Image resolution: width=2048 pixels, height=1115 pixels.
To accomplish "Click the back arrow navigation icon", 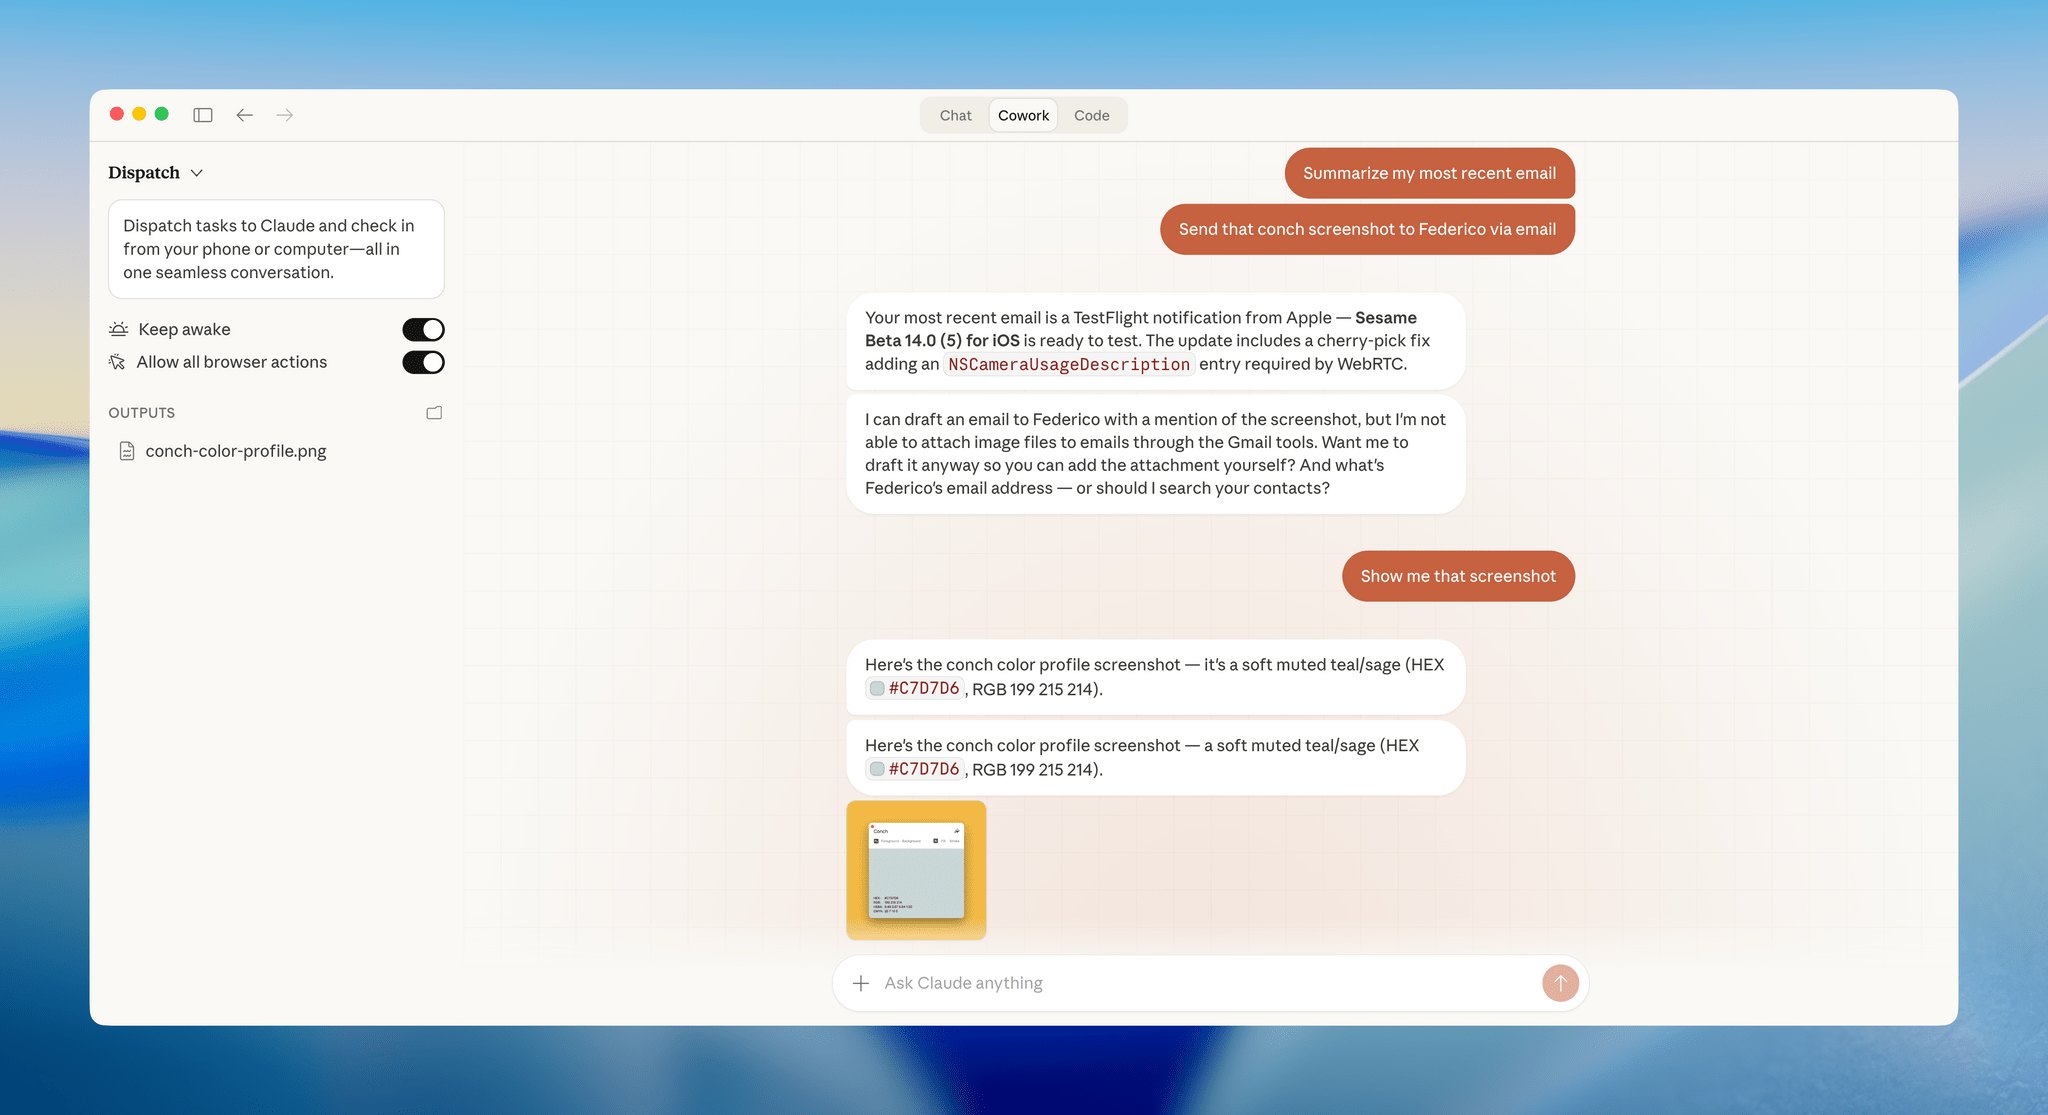I will point(245,115).
